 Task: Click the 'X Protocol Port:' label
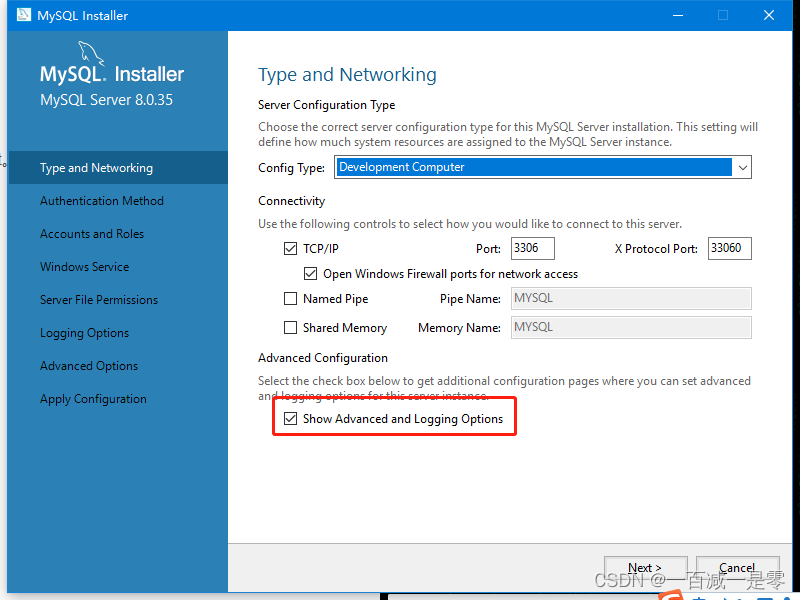coord(656,249)
